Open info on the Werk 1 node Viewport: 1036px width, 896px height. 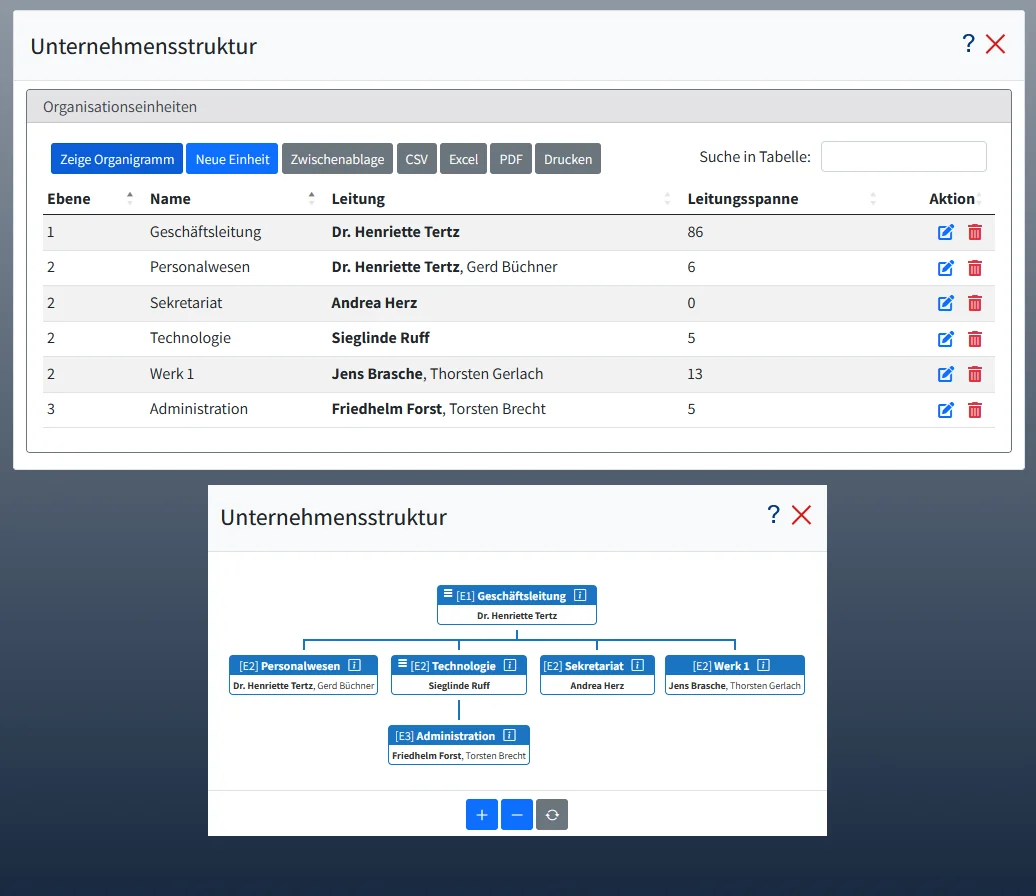pos(763,665)
